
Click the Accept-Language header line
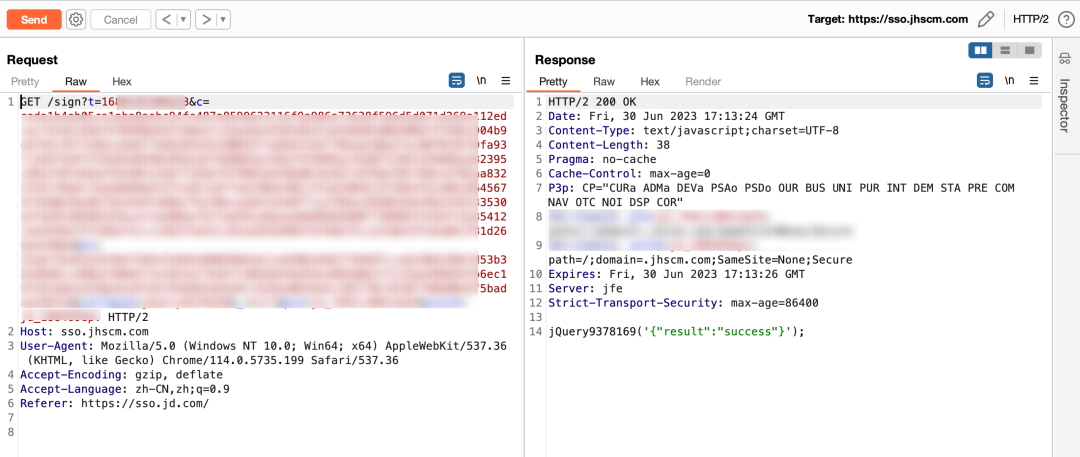pos(125,389)
